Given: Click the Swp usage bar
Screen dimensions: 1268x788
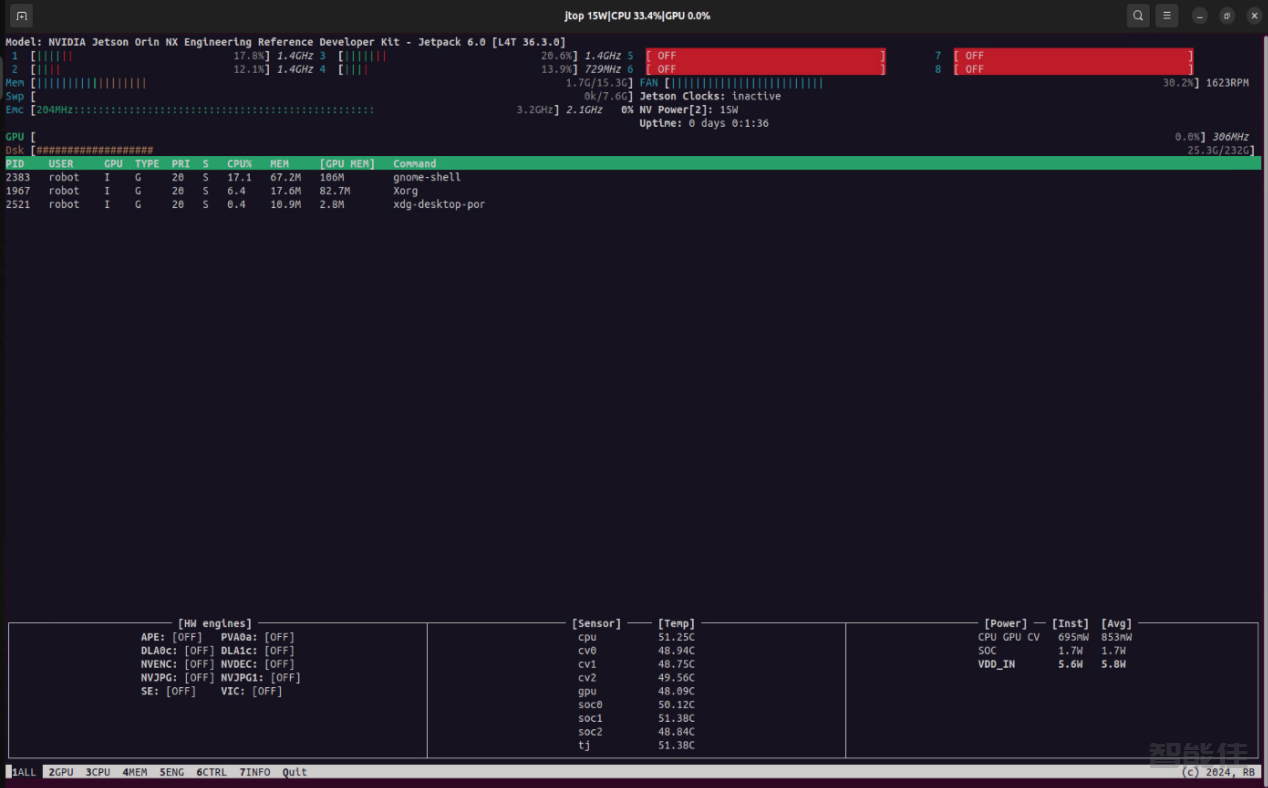Looking at the screenshot, I should [332, 96].
